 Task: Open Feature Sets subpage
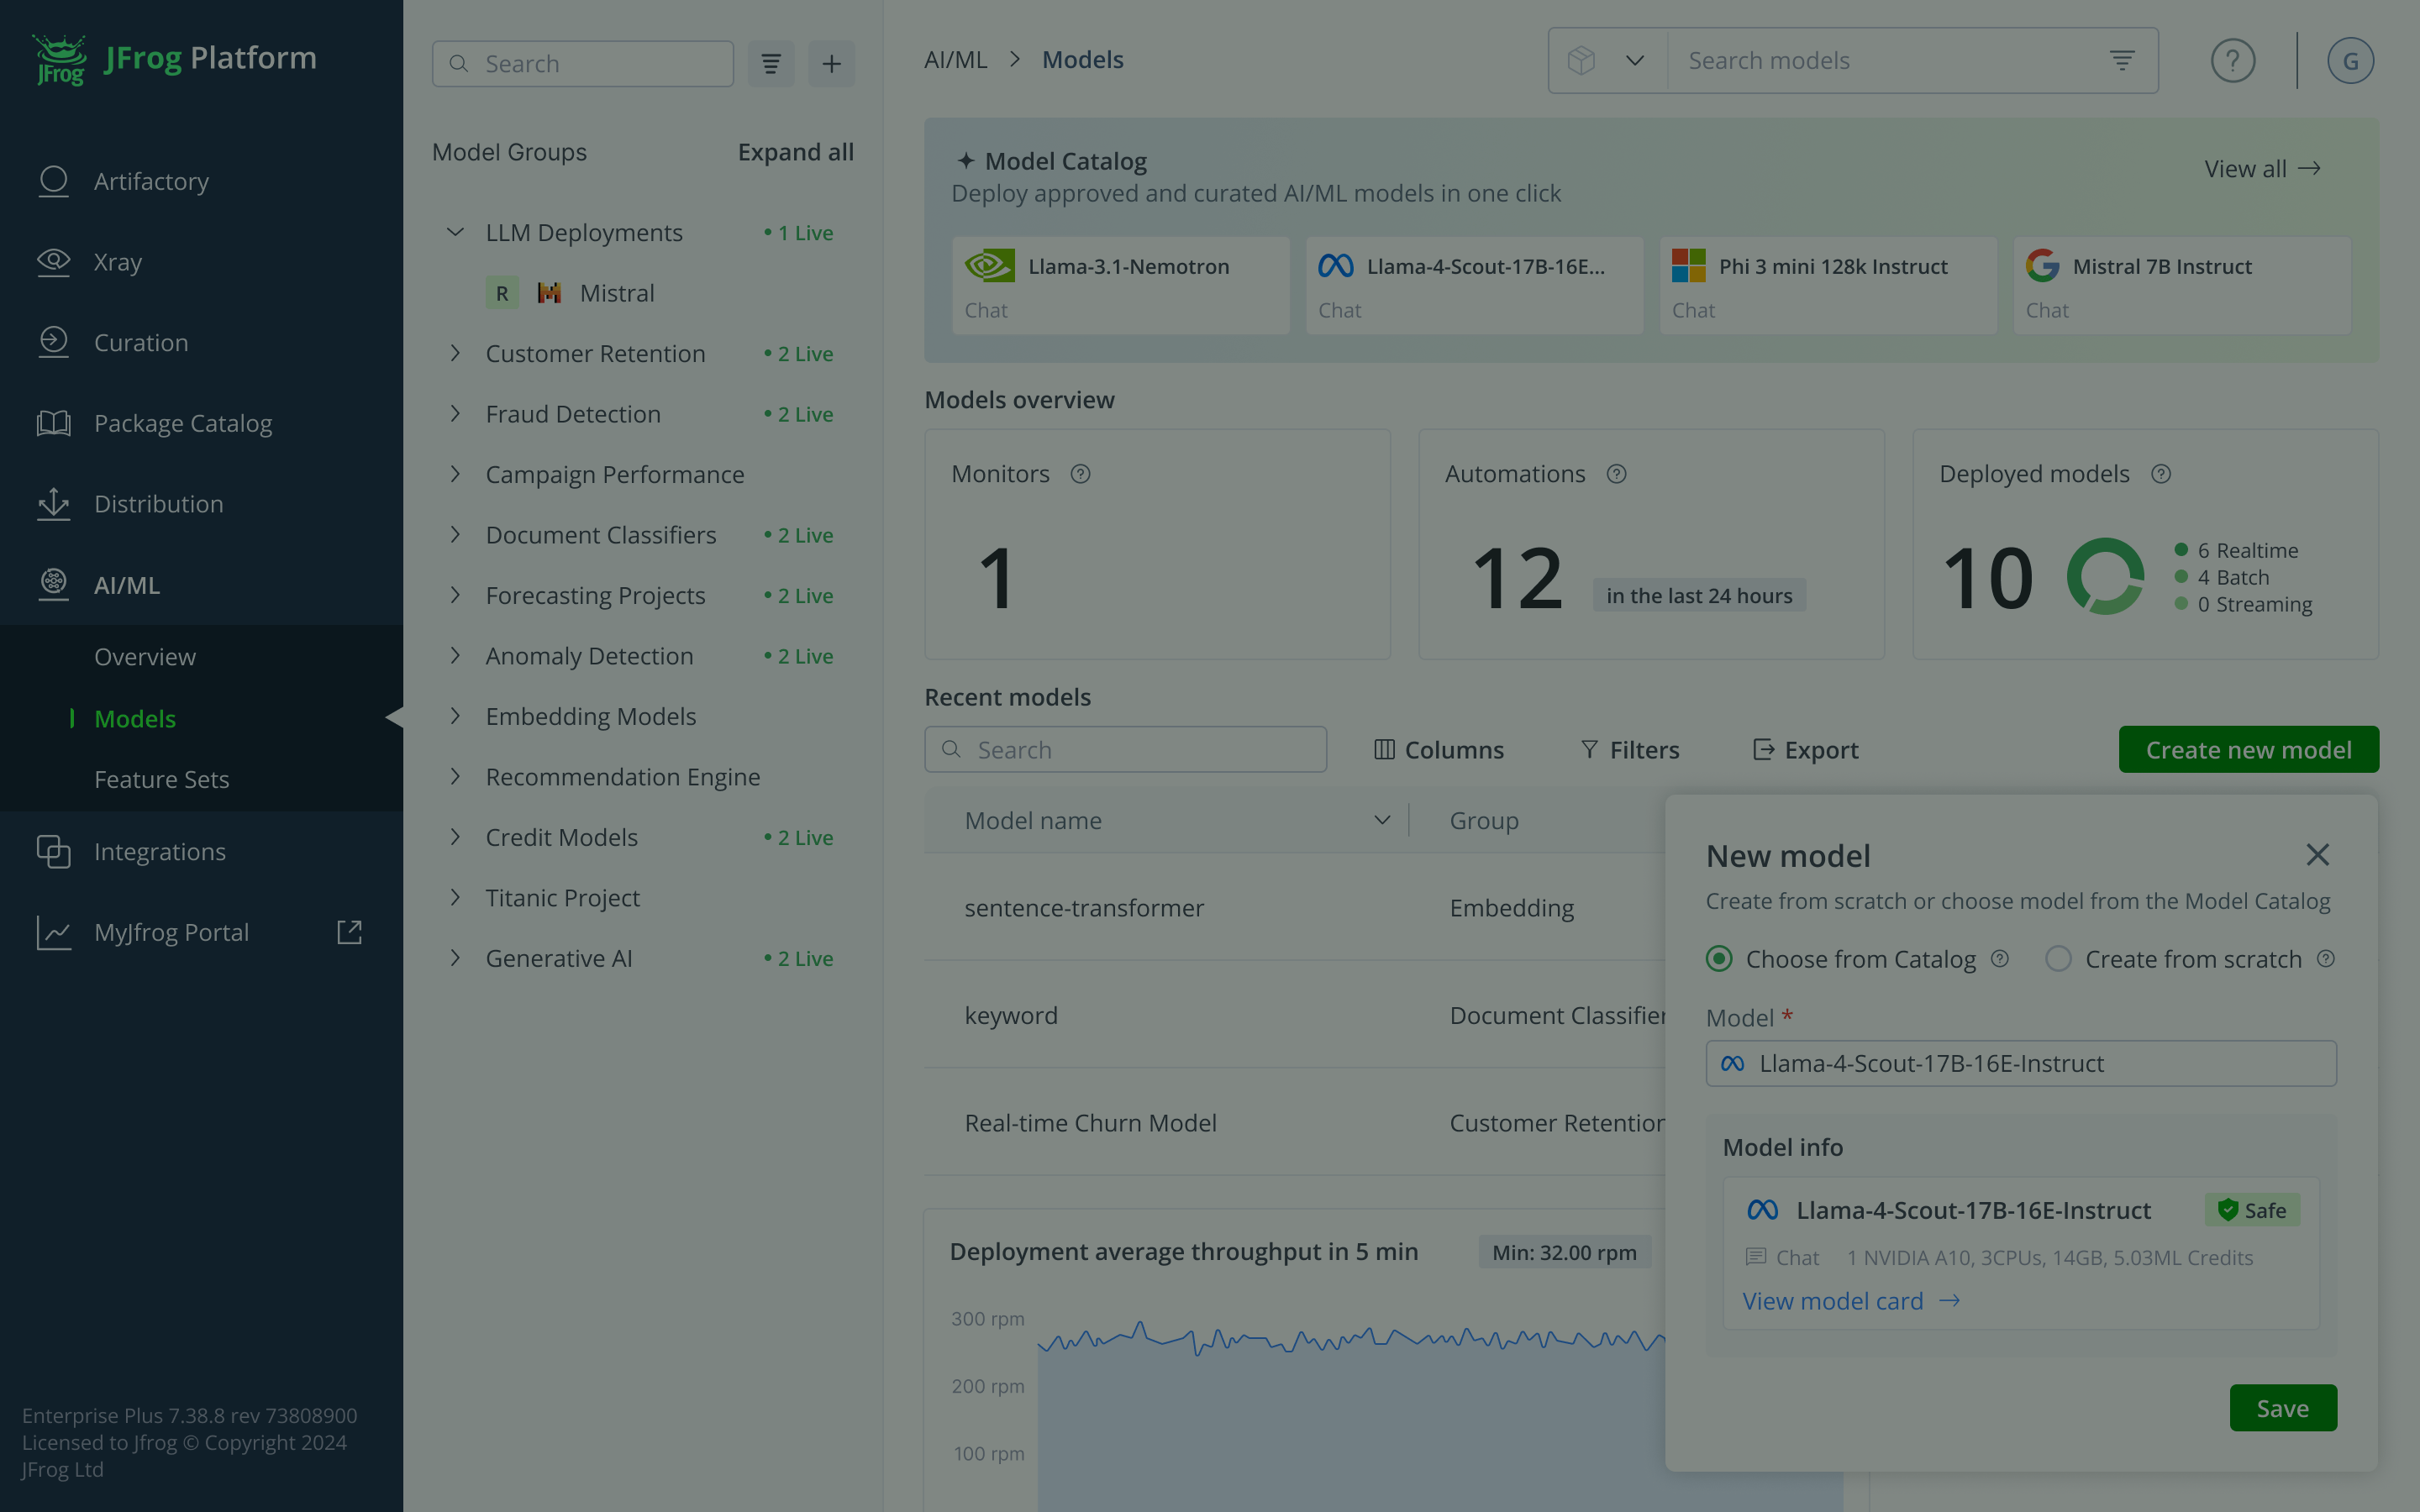(161, 779)
